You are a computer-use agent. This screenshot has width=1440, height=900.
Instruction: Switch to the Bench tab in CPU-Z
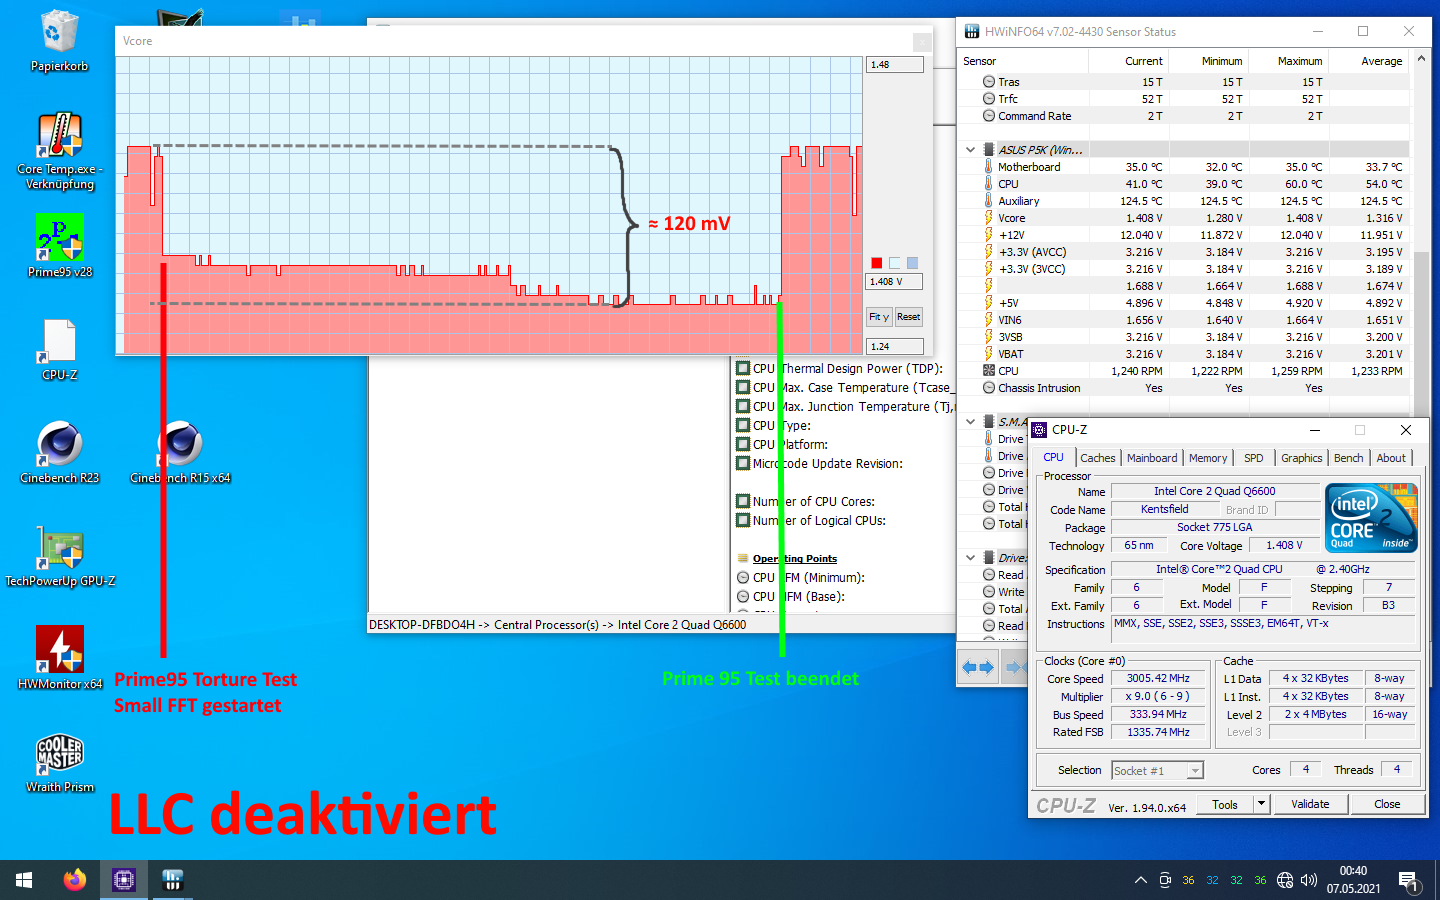coord(1348,457)
